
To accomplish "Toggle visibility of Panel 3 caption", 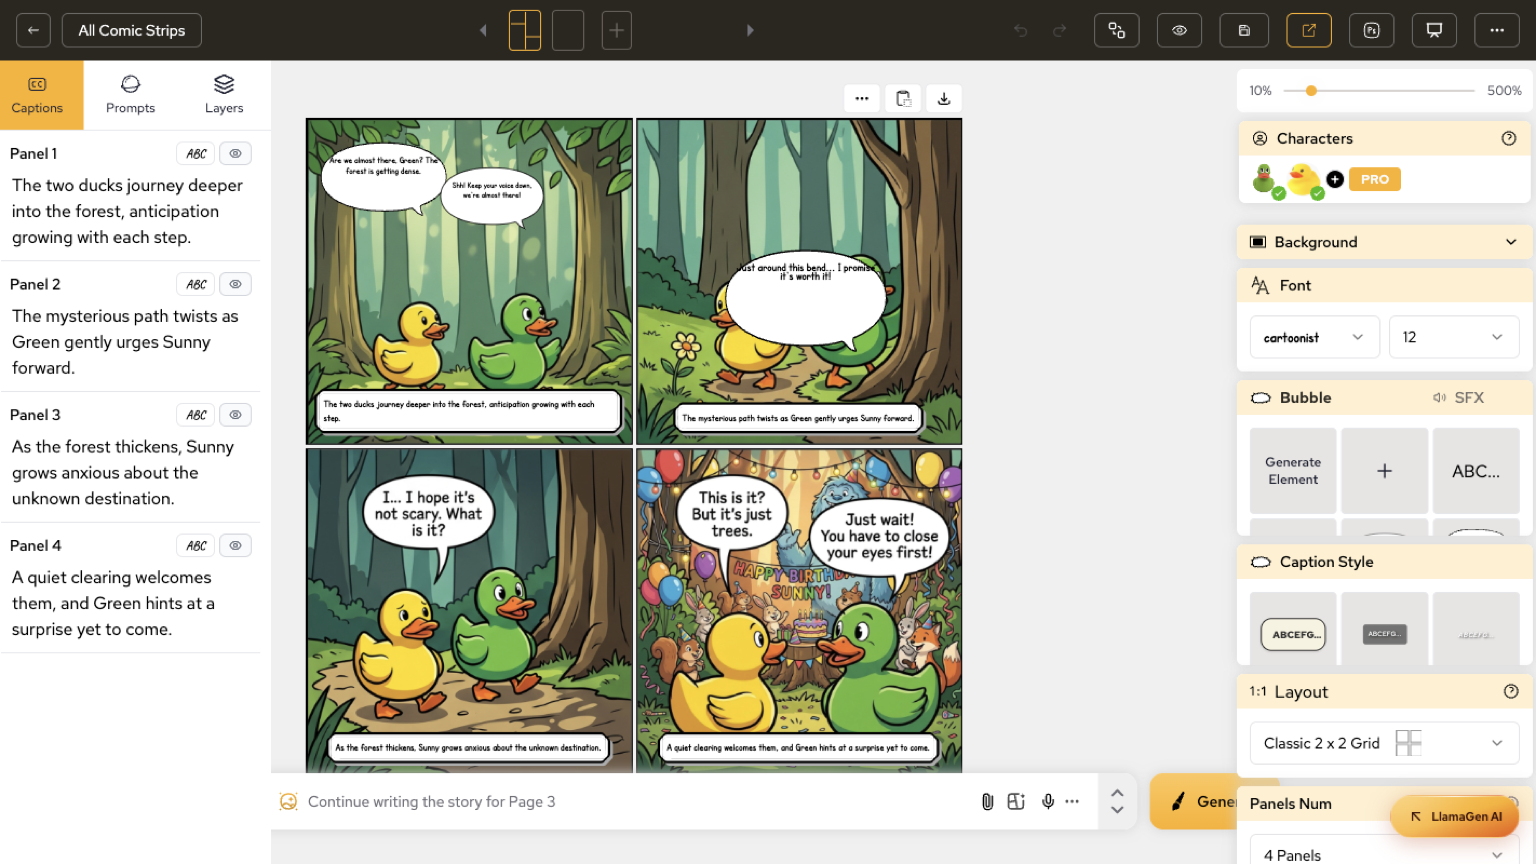I will (x=235, y=415).
